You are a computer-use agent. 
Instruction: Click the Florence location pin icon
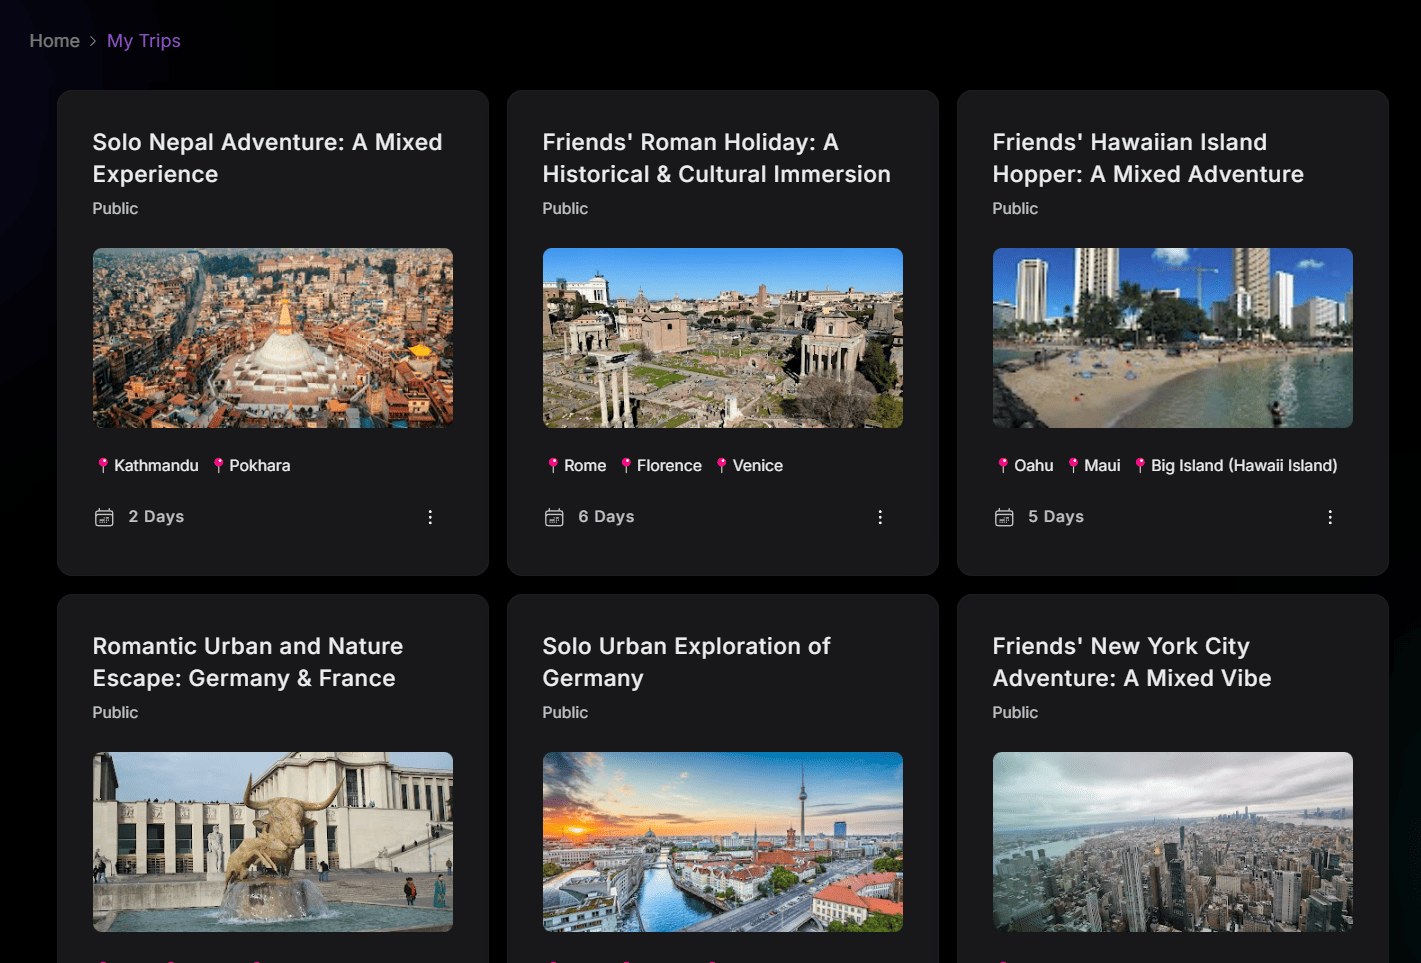(626, 465)
